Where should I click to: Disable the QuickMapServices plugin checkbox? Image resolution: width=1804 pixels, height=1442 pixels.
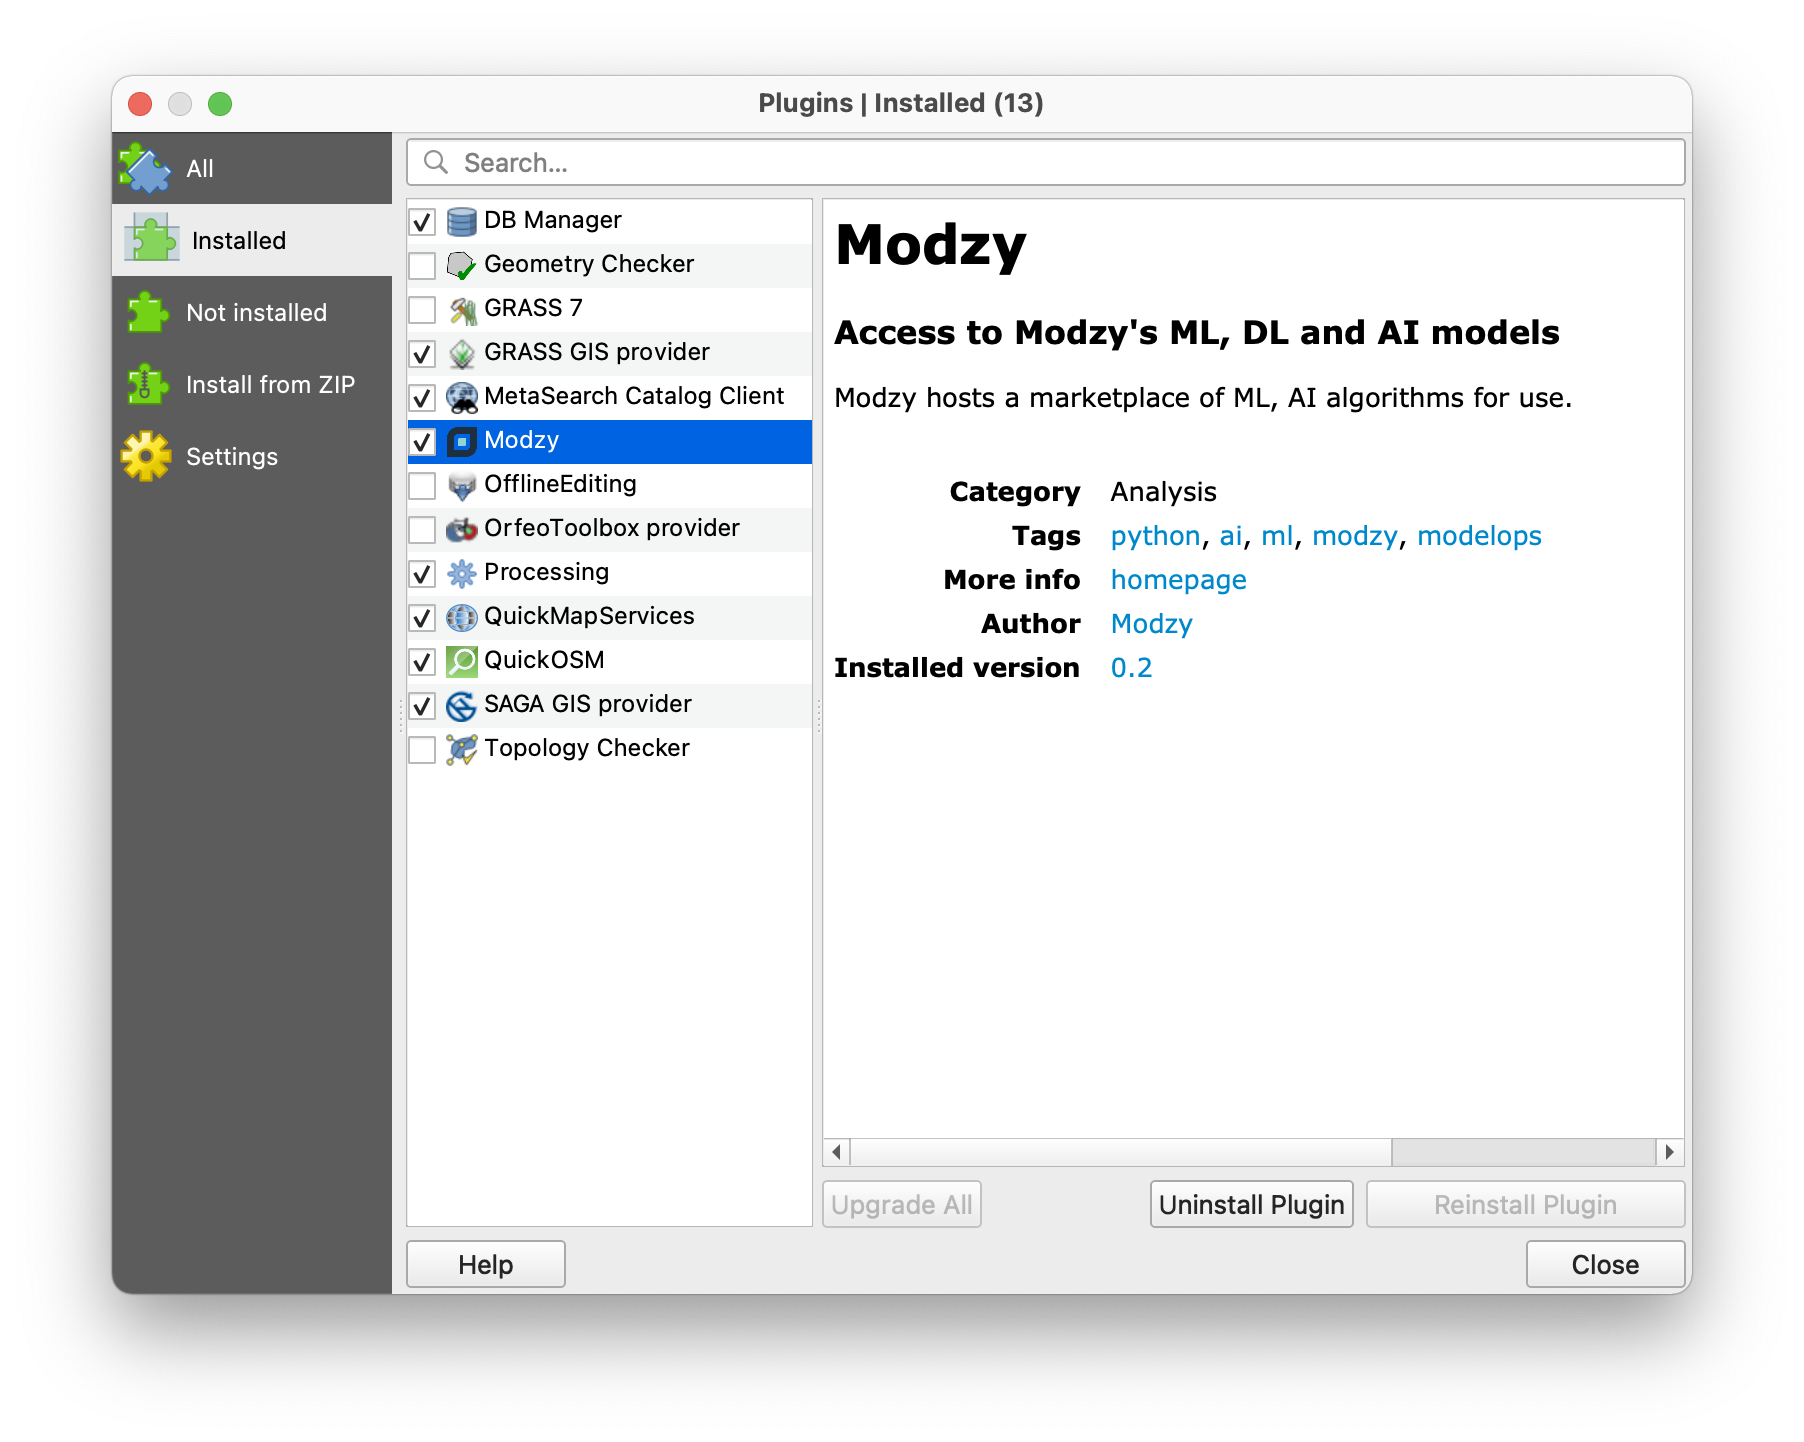[x=423, y=617]
